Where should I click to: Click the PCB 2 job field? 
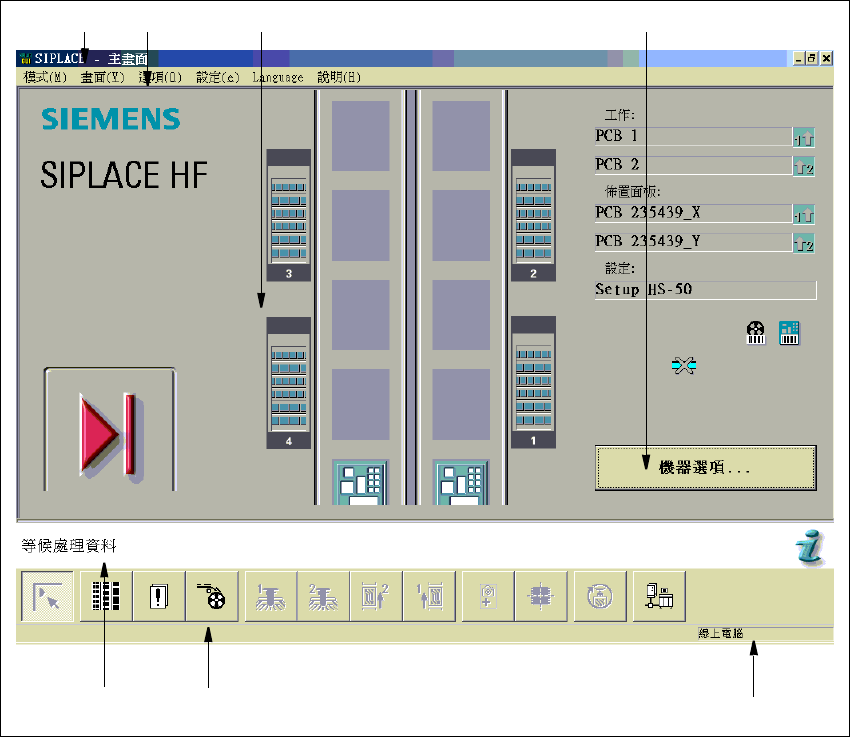[x=693, y=165]
